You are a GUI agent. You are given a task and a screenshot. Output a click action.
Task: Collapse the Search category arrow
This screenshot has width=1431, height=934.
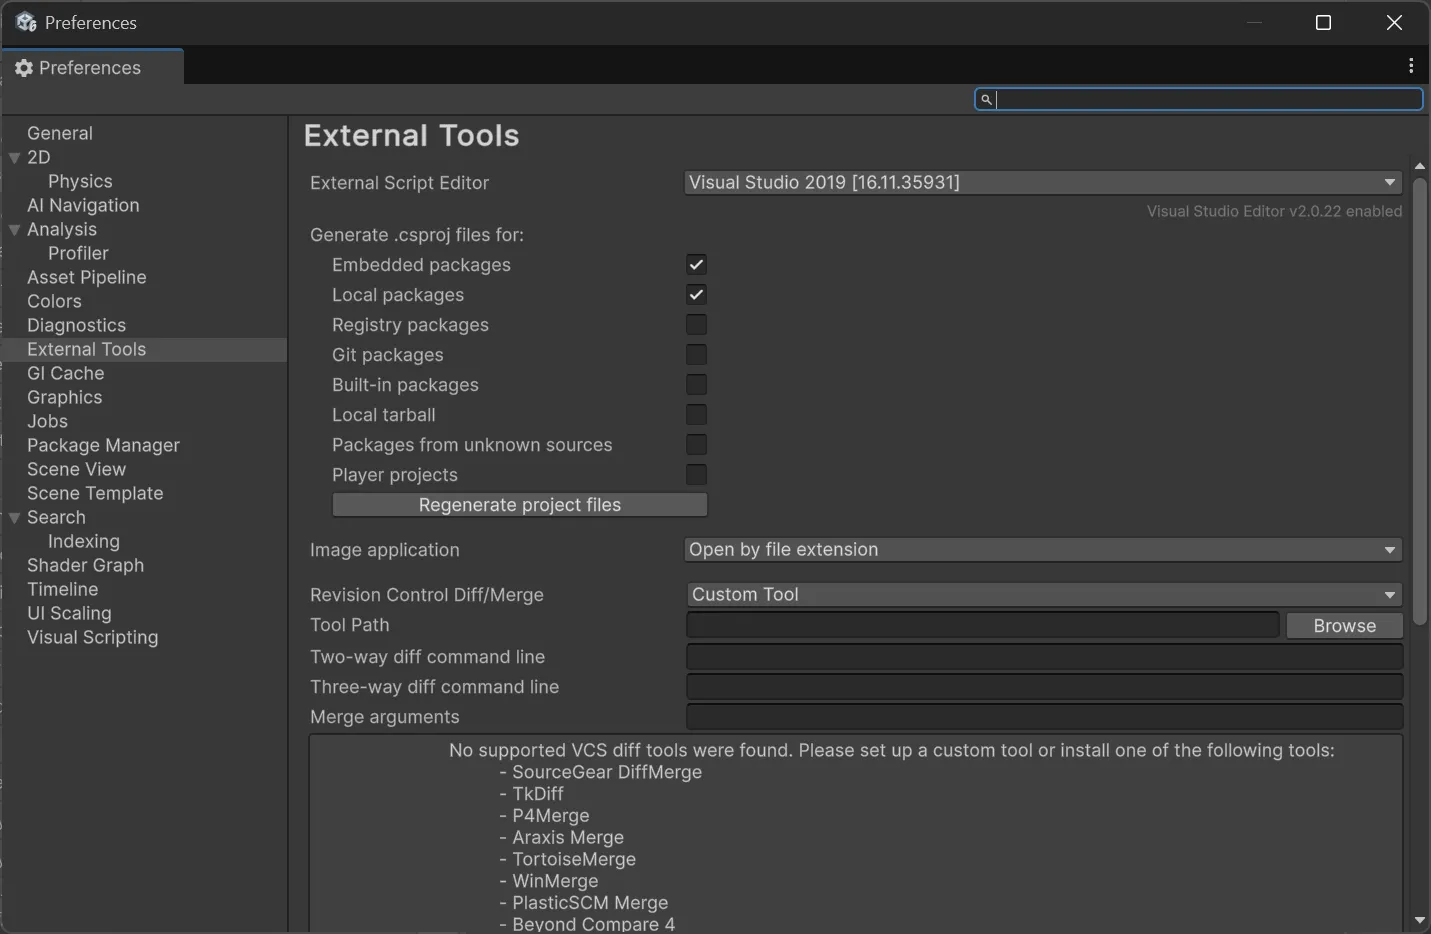(x=14, y=518)
